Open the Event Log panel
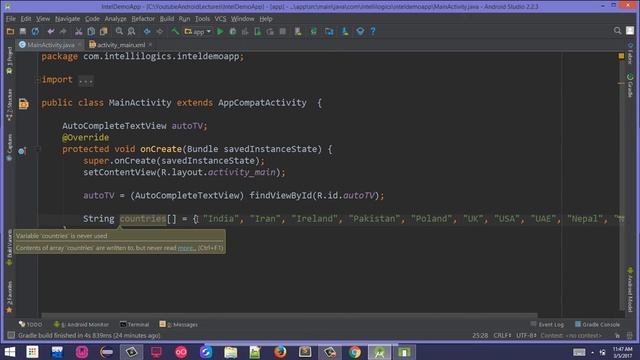This screenshot has height=360, width=640. [x=547, y=324]
